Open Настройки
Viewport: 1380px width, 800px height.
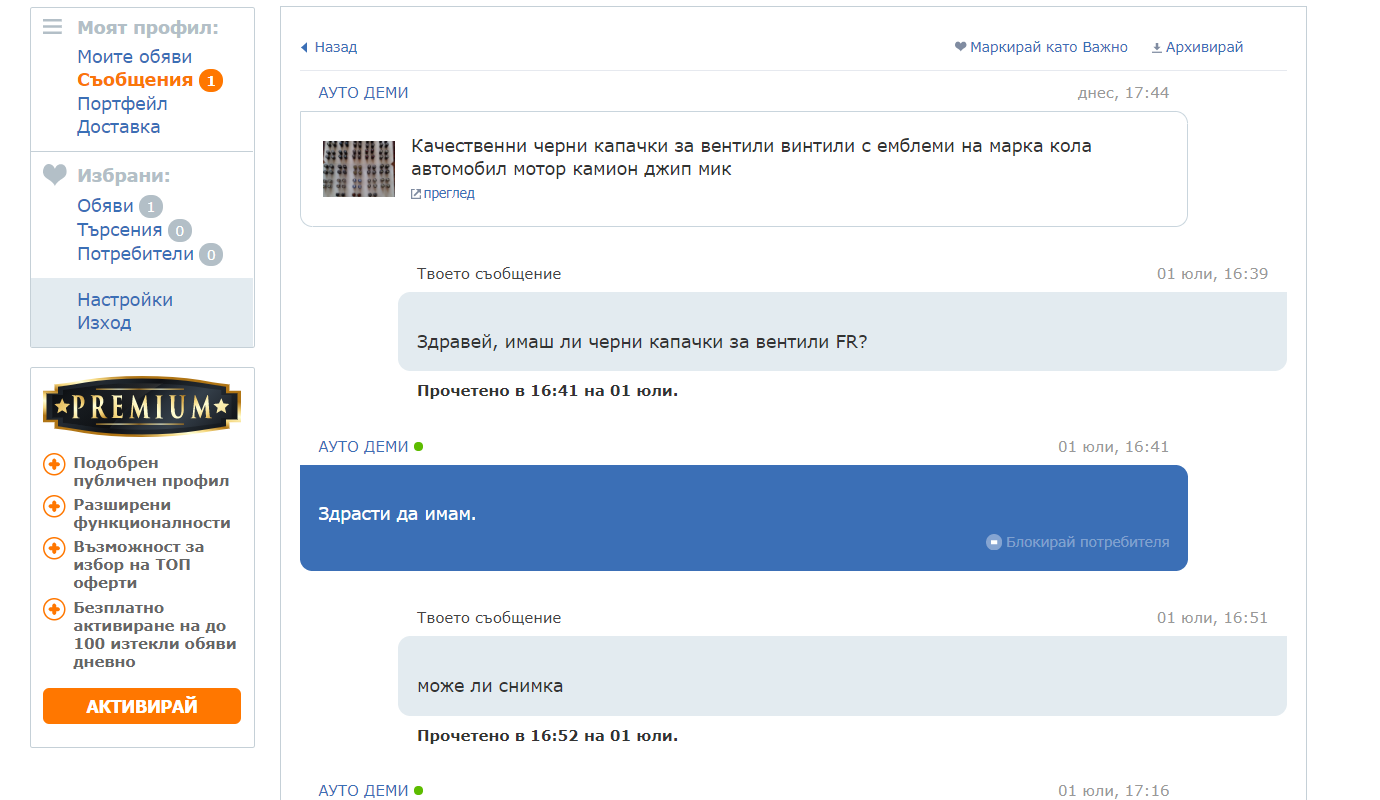coord(125,300)
